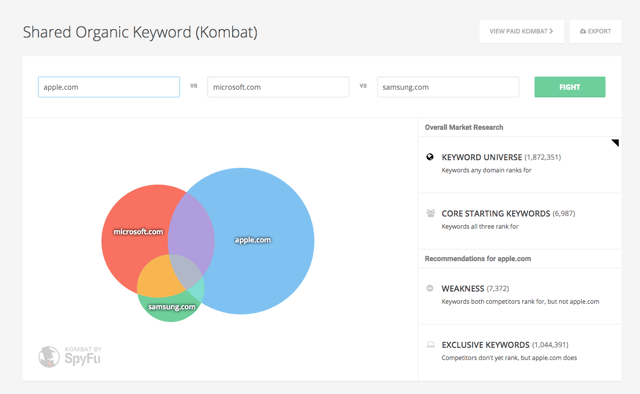This screenshot has height=394, width=640.
Task: Click the Export button label
Action: 599,31
